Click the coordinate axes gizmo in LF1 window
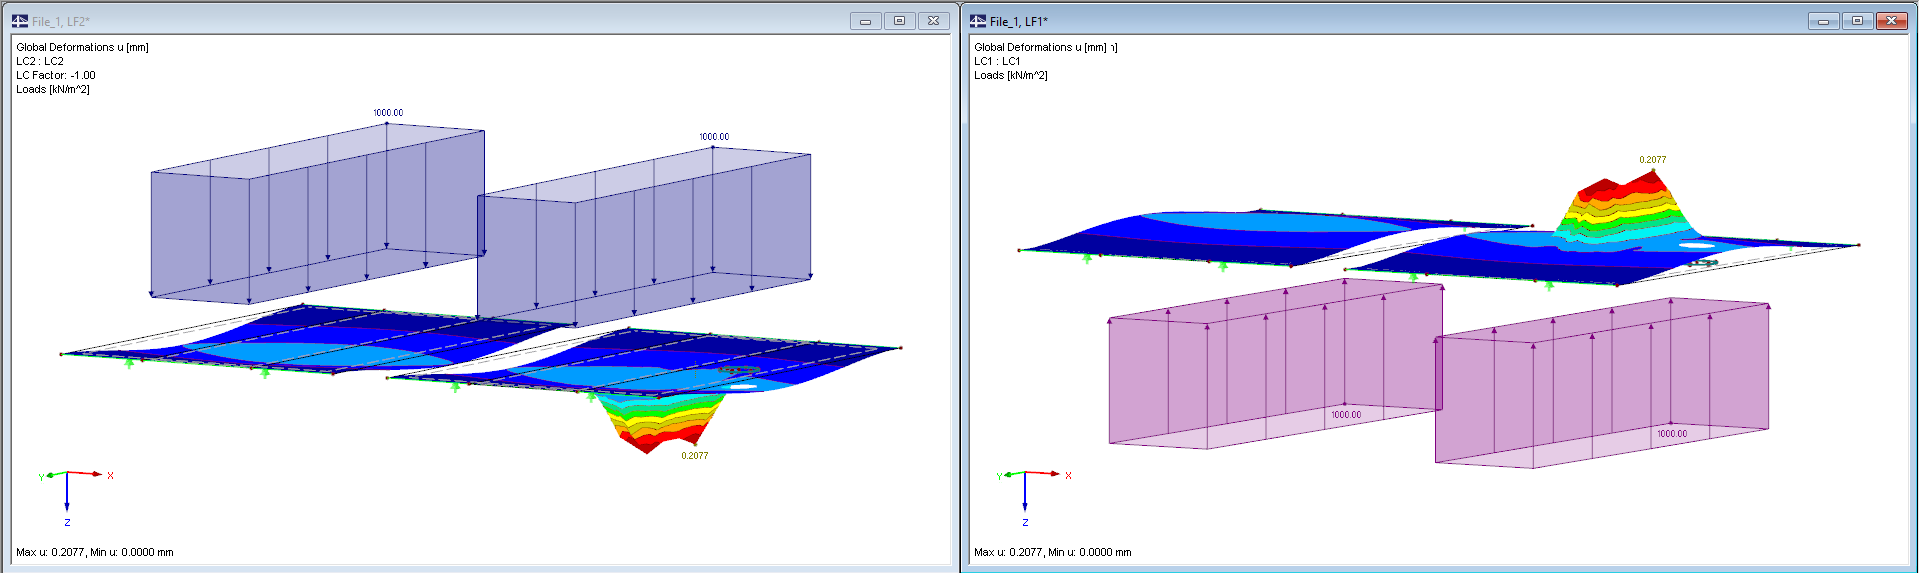 1033,496
